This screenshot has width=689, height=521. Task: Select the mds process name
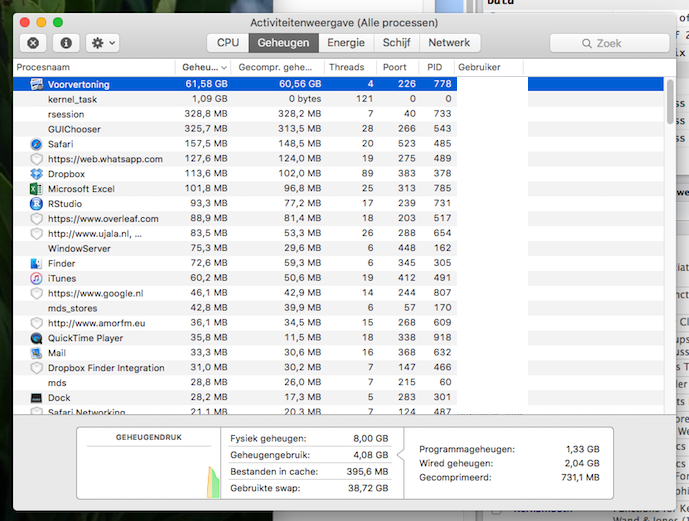pos(57,383)
